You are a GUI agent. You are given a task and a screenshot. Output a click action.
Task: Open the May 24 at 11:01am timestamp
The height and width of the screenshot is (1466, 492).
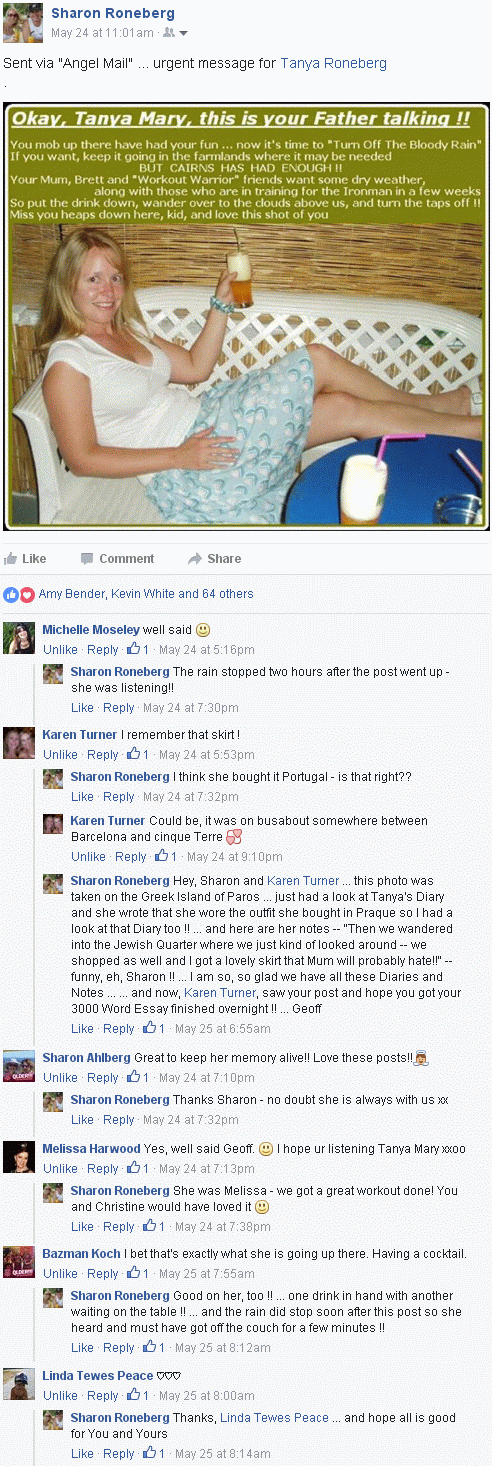tap(102, 33)
